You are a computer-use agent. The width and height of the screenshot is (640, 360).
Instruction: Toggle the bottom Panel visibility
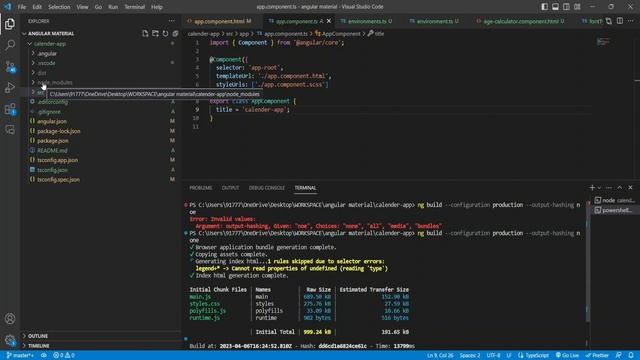(556, 7)
